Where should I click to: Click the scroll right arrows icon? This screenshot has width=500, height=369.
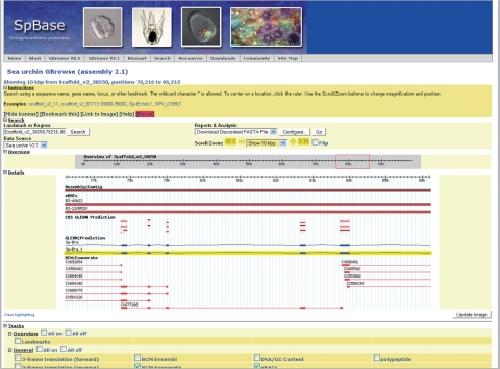coord(303,142)
